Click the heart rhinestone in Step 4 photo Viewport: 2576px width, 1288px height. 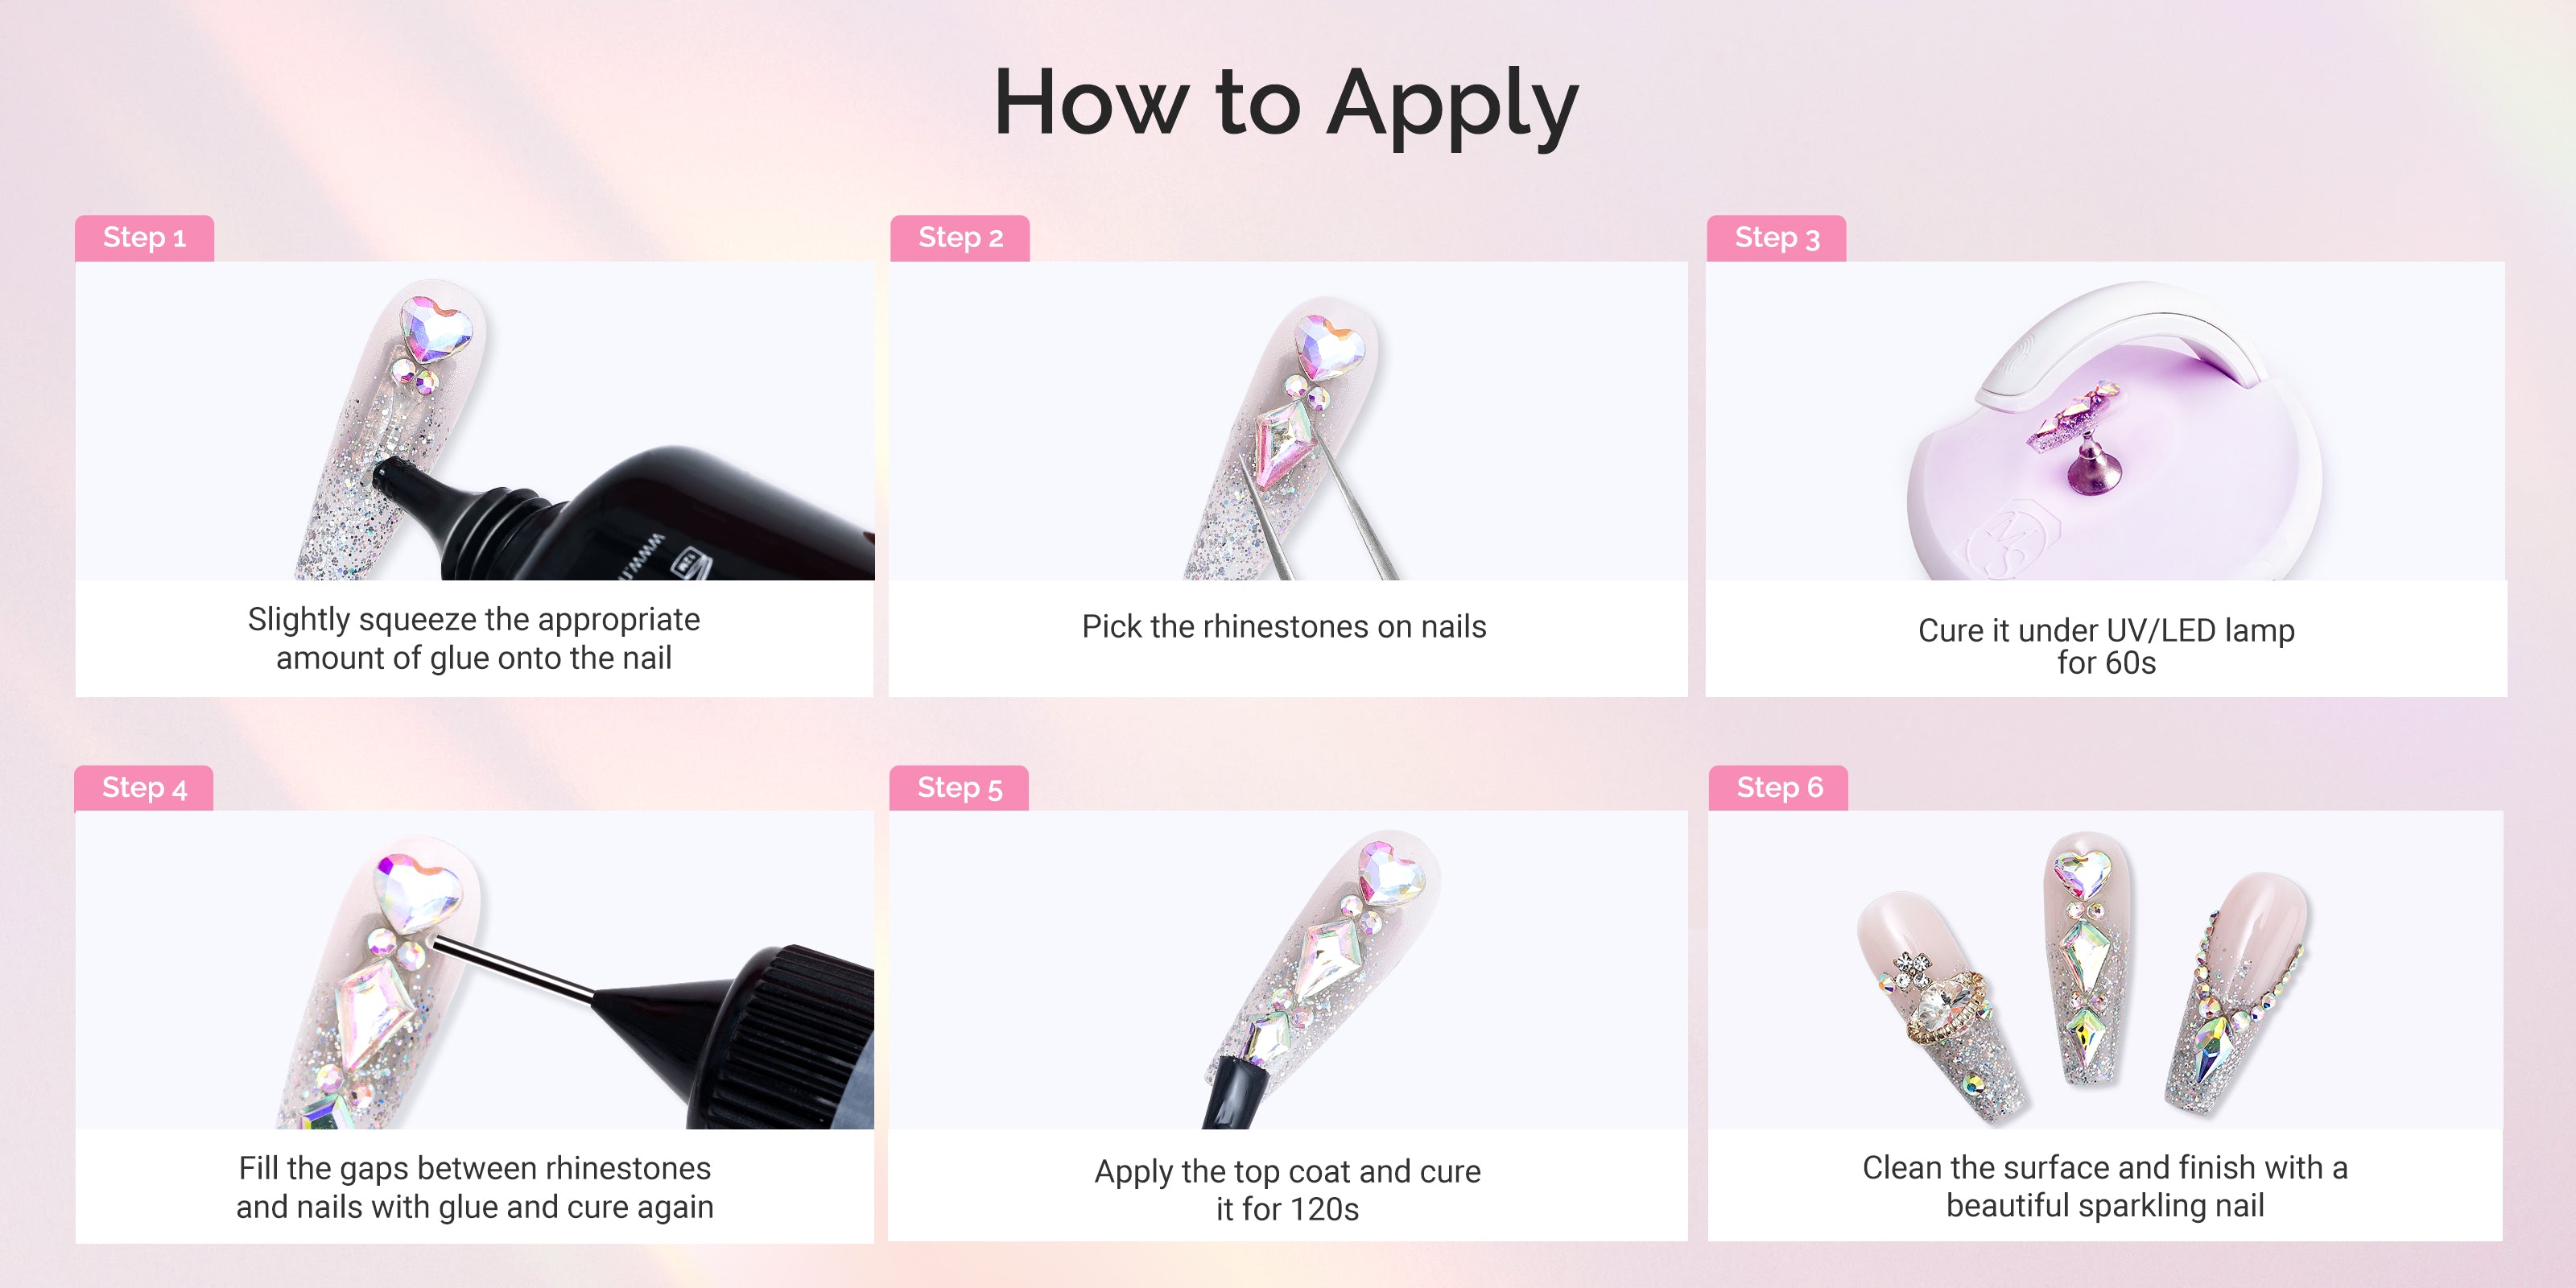click(x=417, y=890)
